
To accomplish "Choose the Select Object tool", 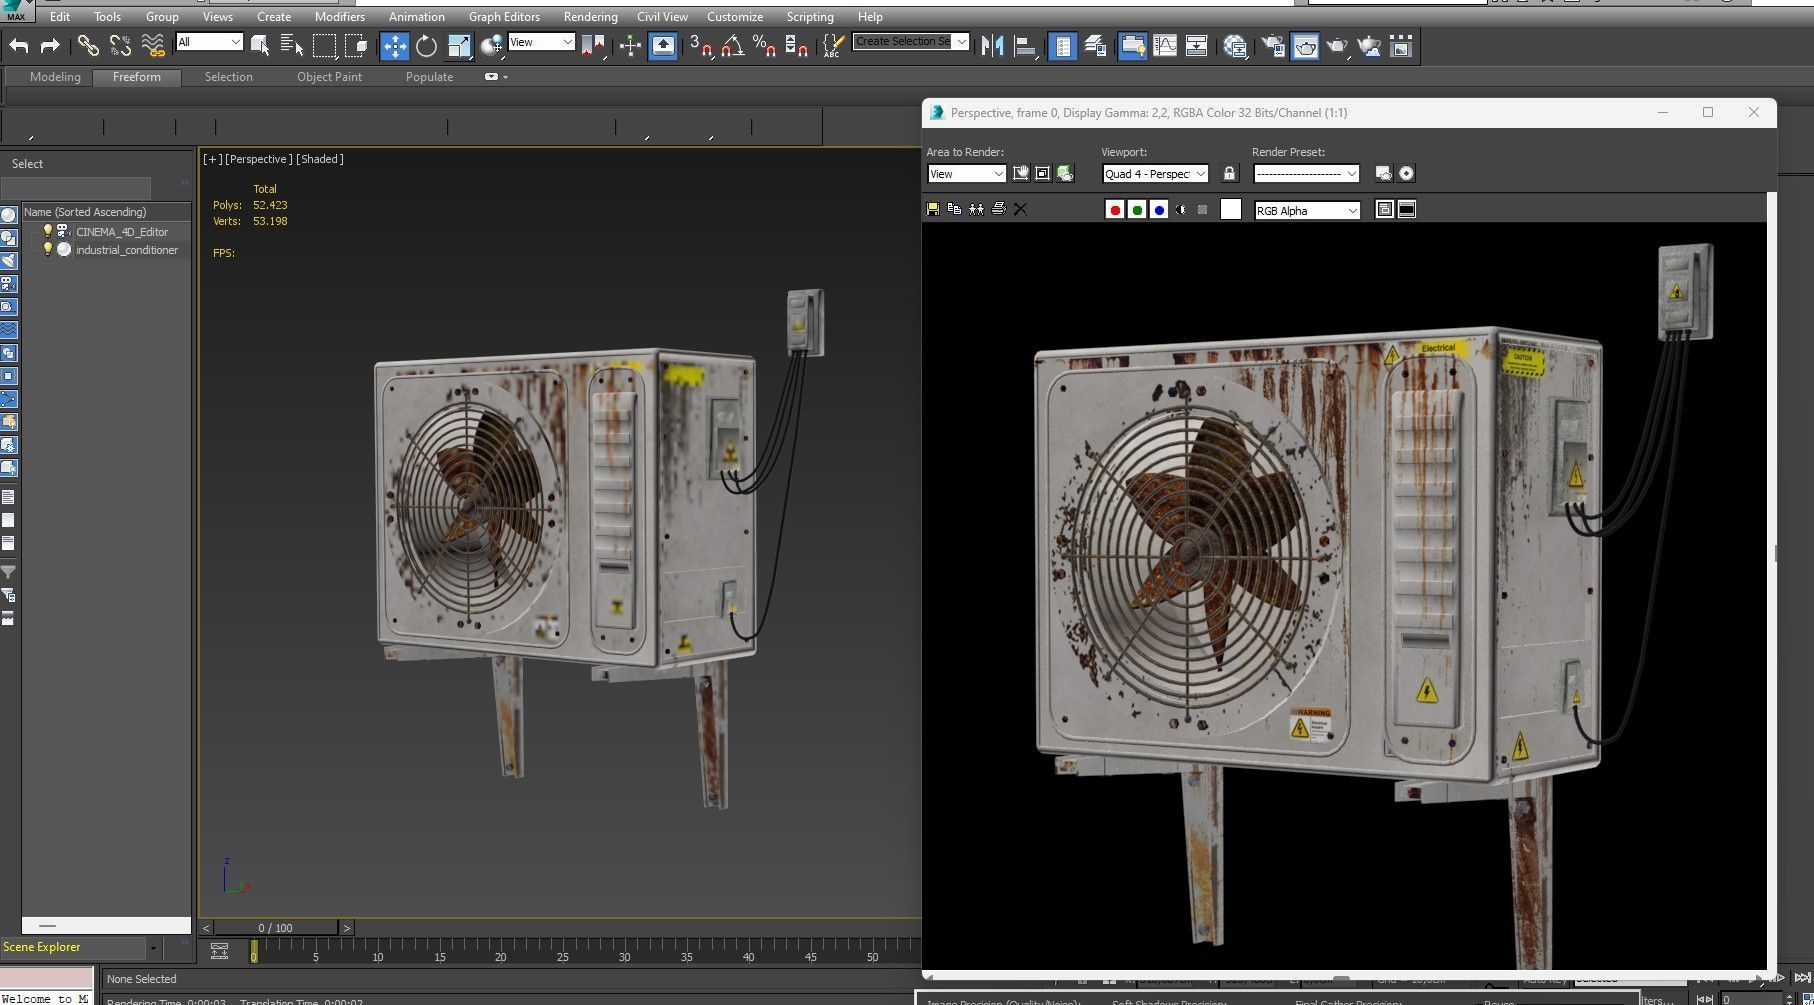I will click(260, 46).
